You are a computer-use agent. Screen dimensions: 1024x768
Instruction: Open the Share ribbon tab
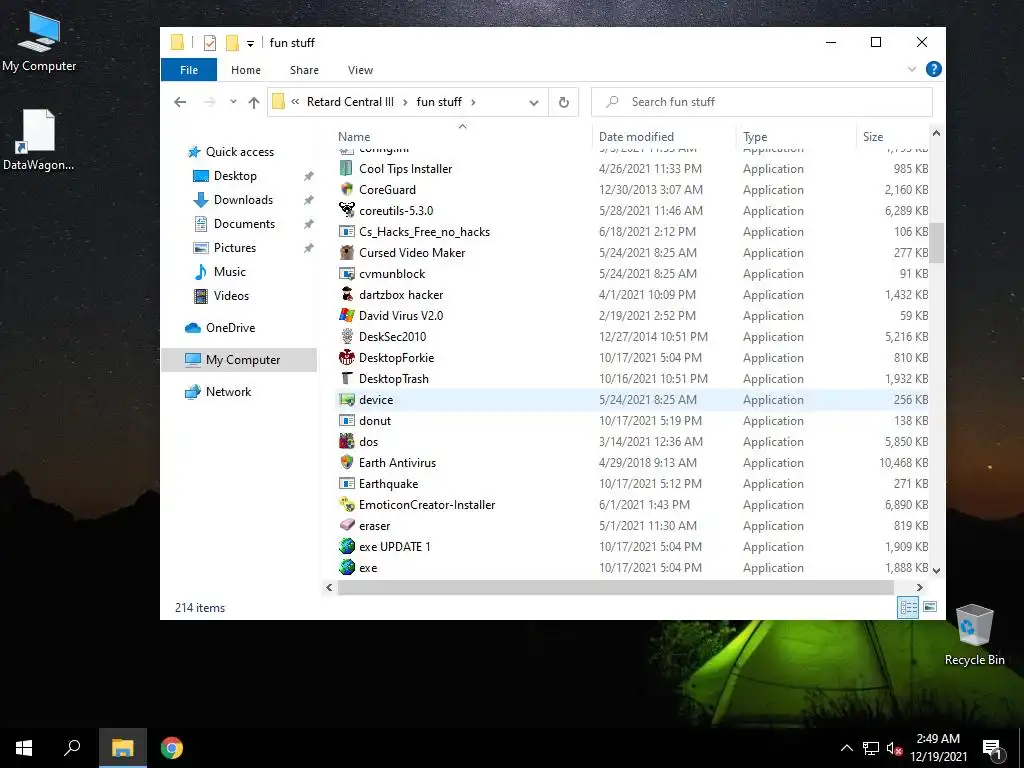304,70
